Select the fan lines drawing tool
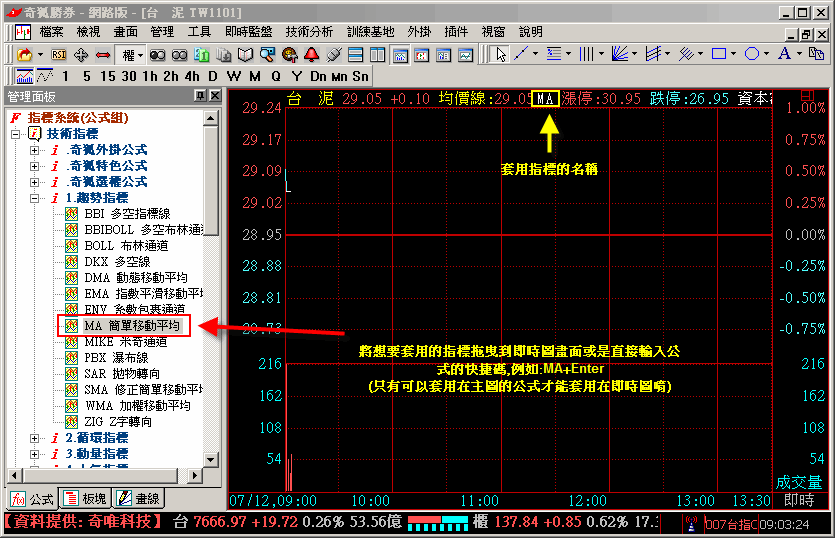This screenshot has height=538, width=835. click(x=620, y=54)
